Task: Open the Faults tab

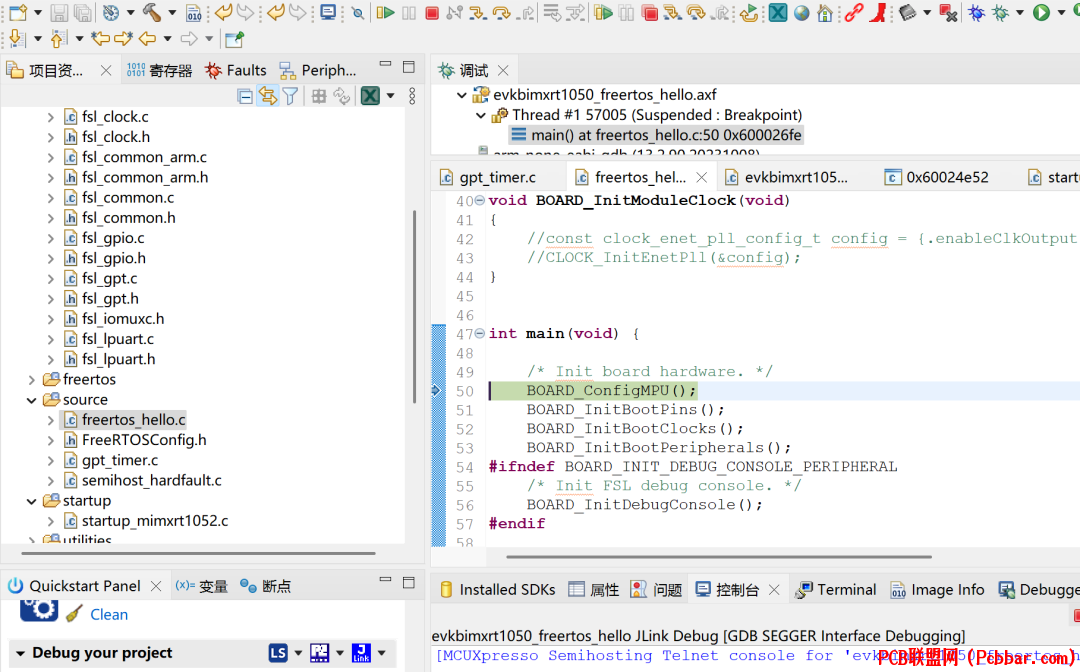Action: (236, 70)
